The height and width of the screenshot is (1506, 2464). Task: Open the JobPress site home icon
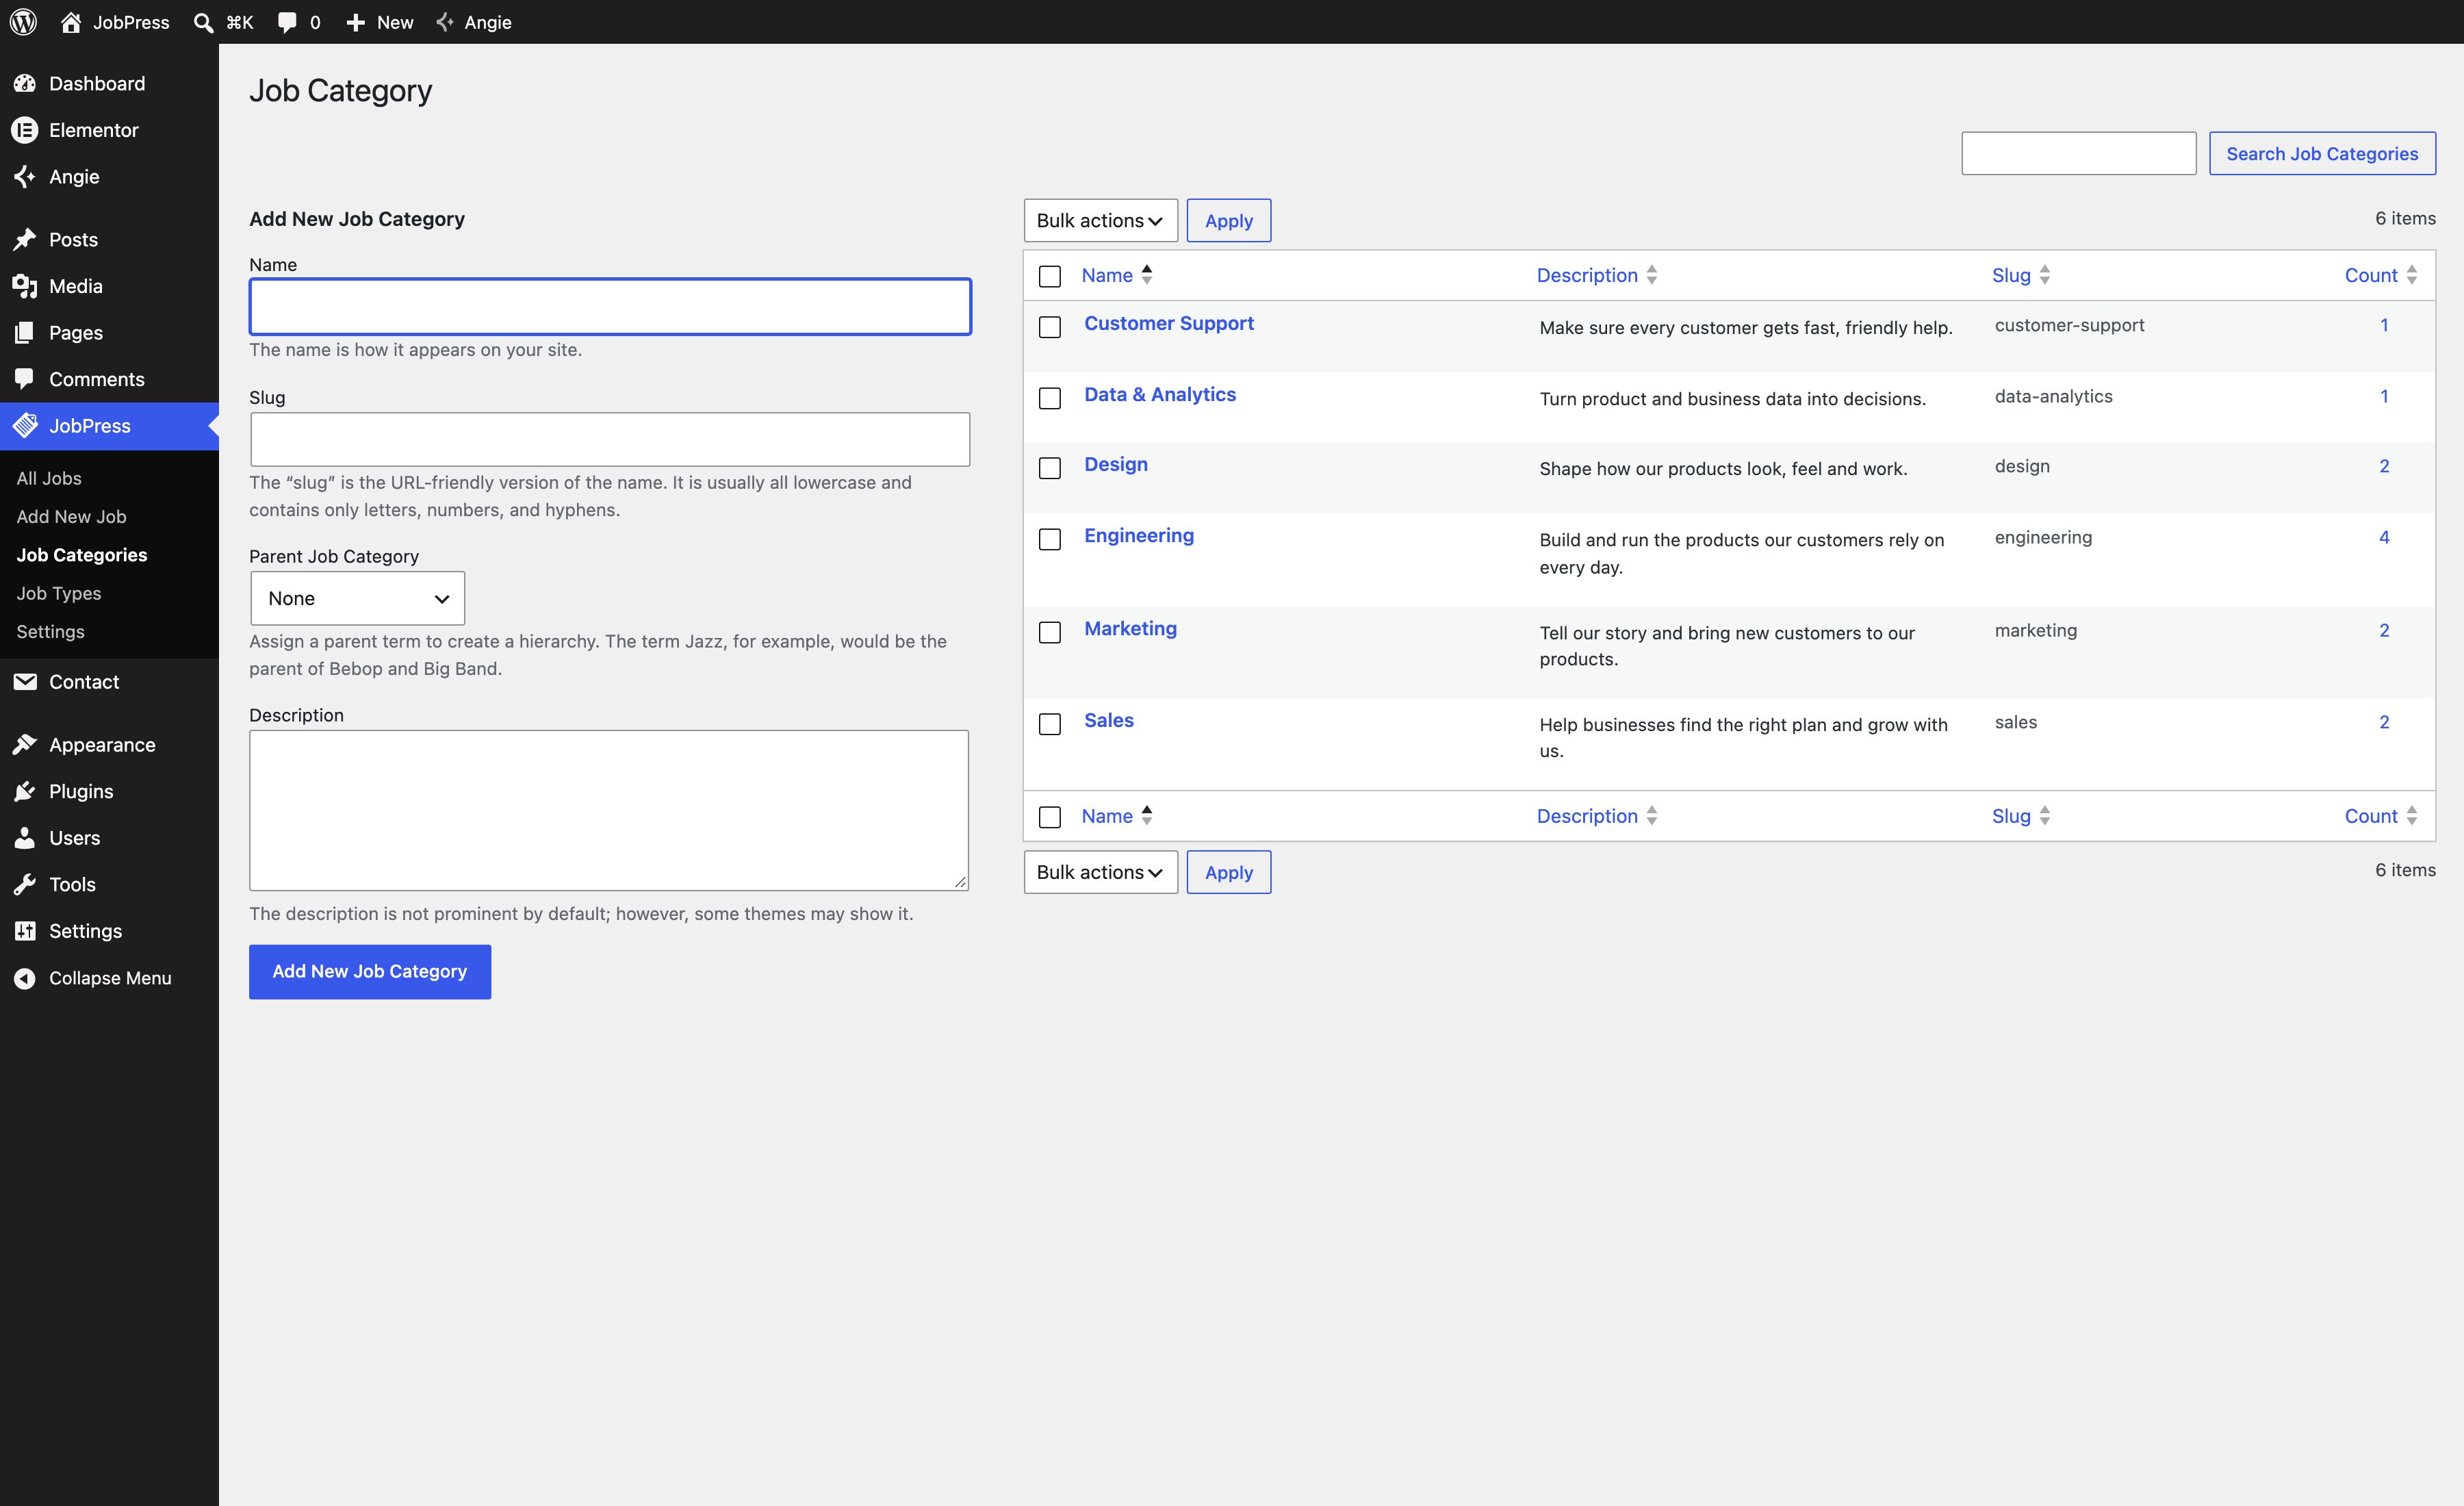pyautogui.click(x=71, y=22)
